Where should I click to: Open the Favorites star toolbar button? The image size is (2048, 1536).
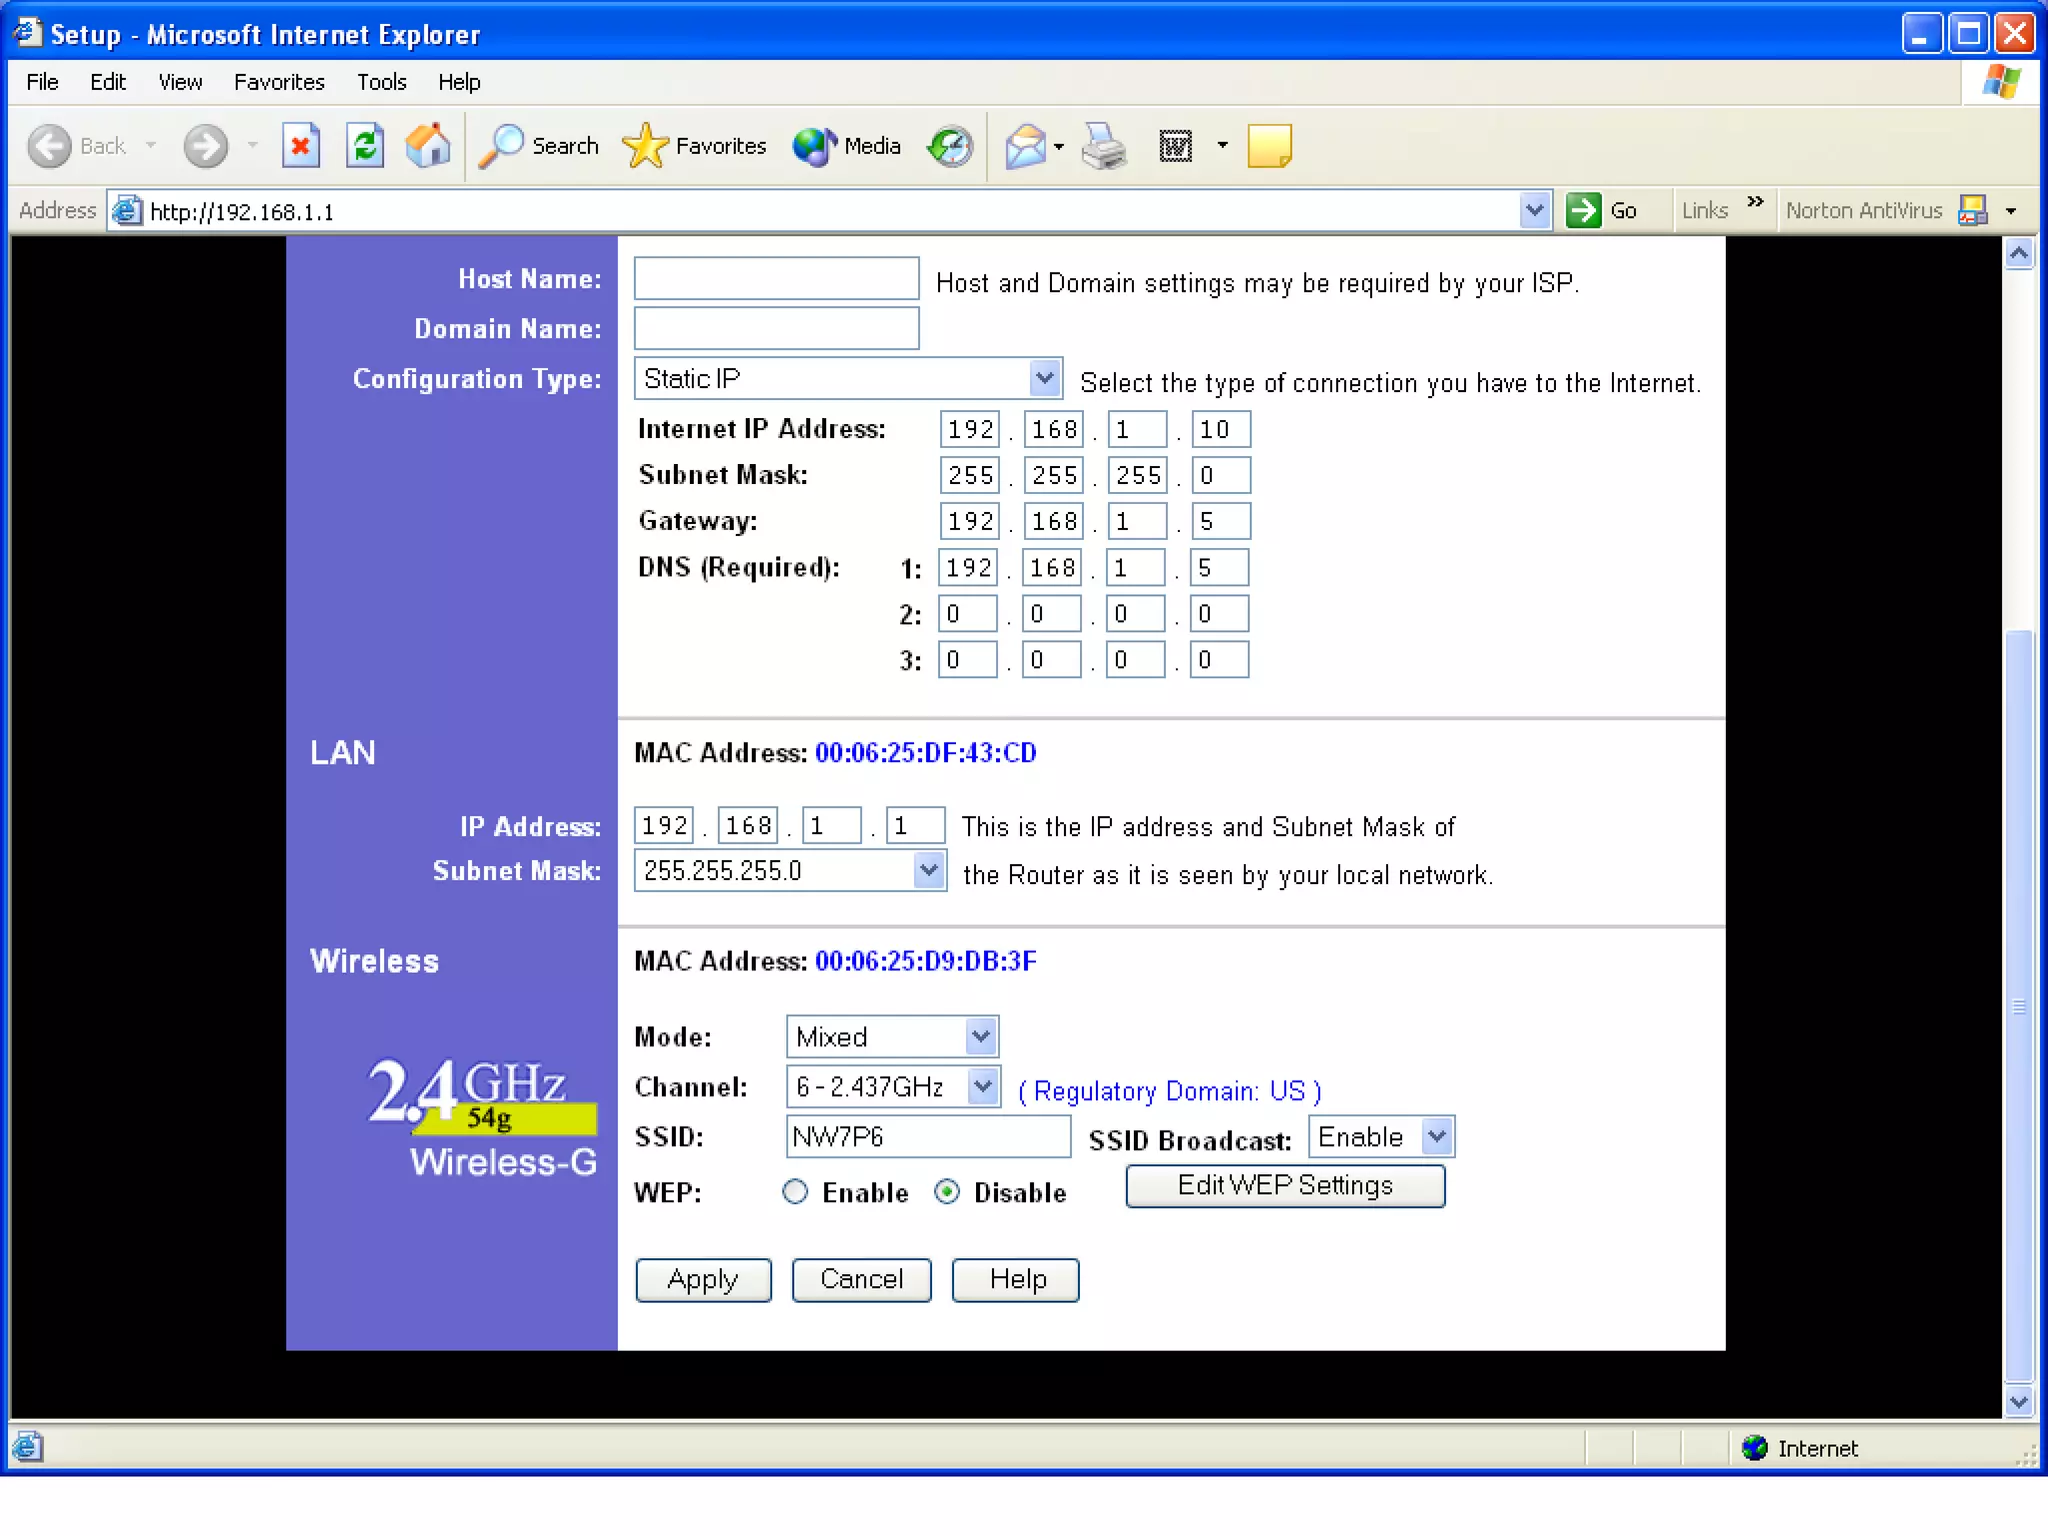point(694,147)
